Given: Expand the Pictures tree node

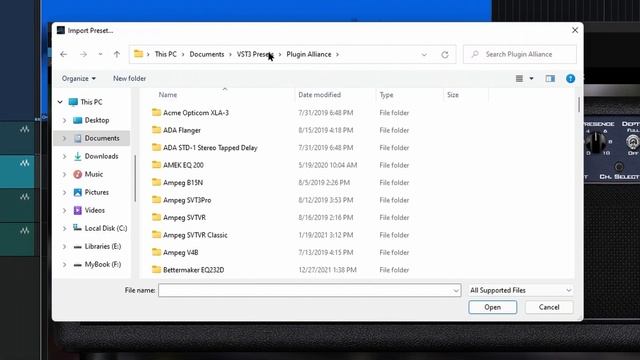Looking at the screenshot, I should (64, 192).
